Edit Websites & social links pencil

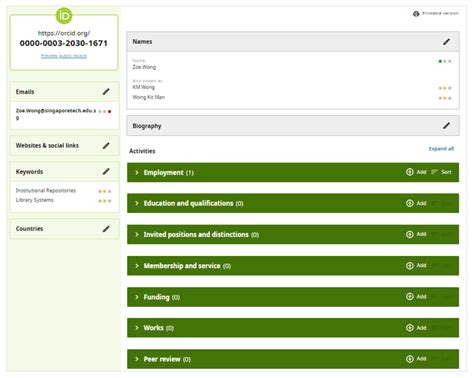pyautogui.click(x=106, y=145)
